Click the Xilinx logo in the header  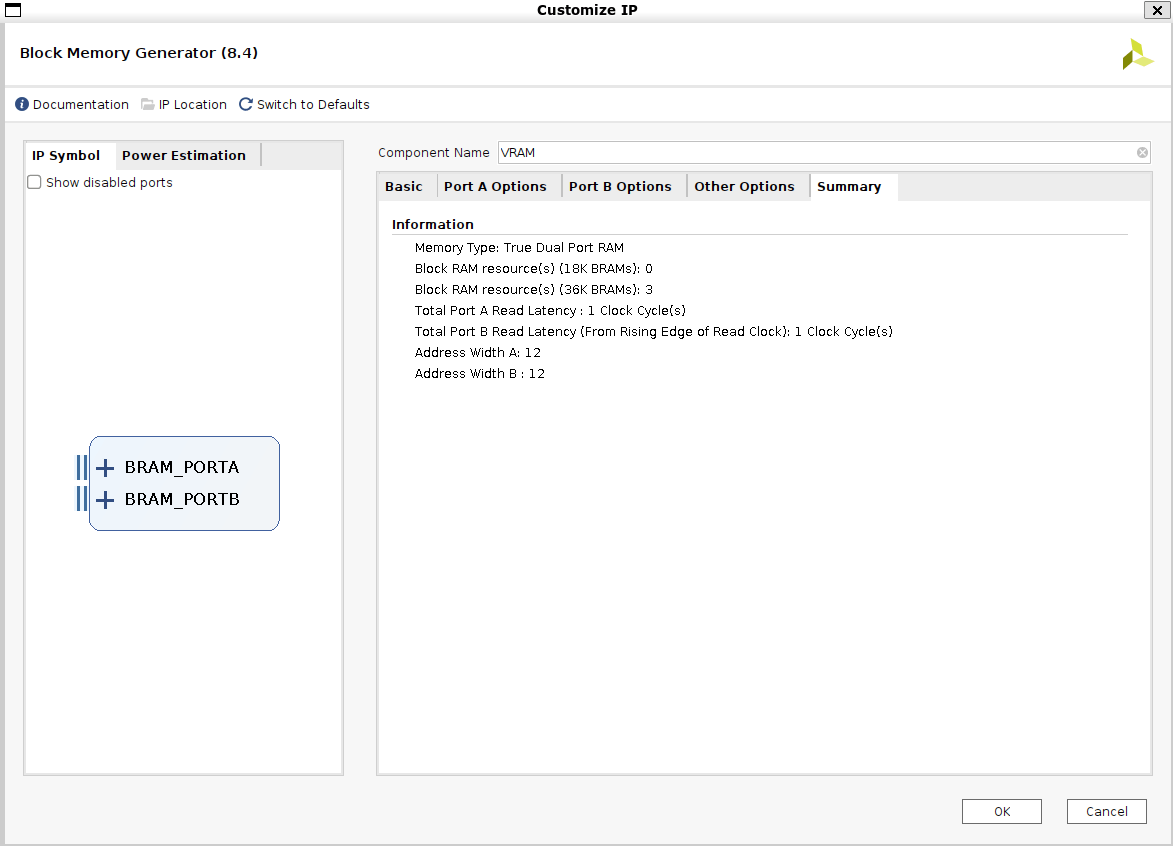pyautogui.click(x=1137, y=54)
